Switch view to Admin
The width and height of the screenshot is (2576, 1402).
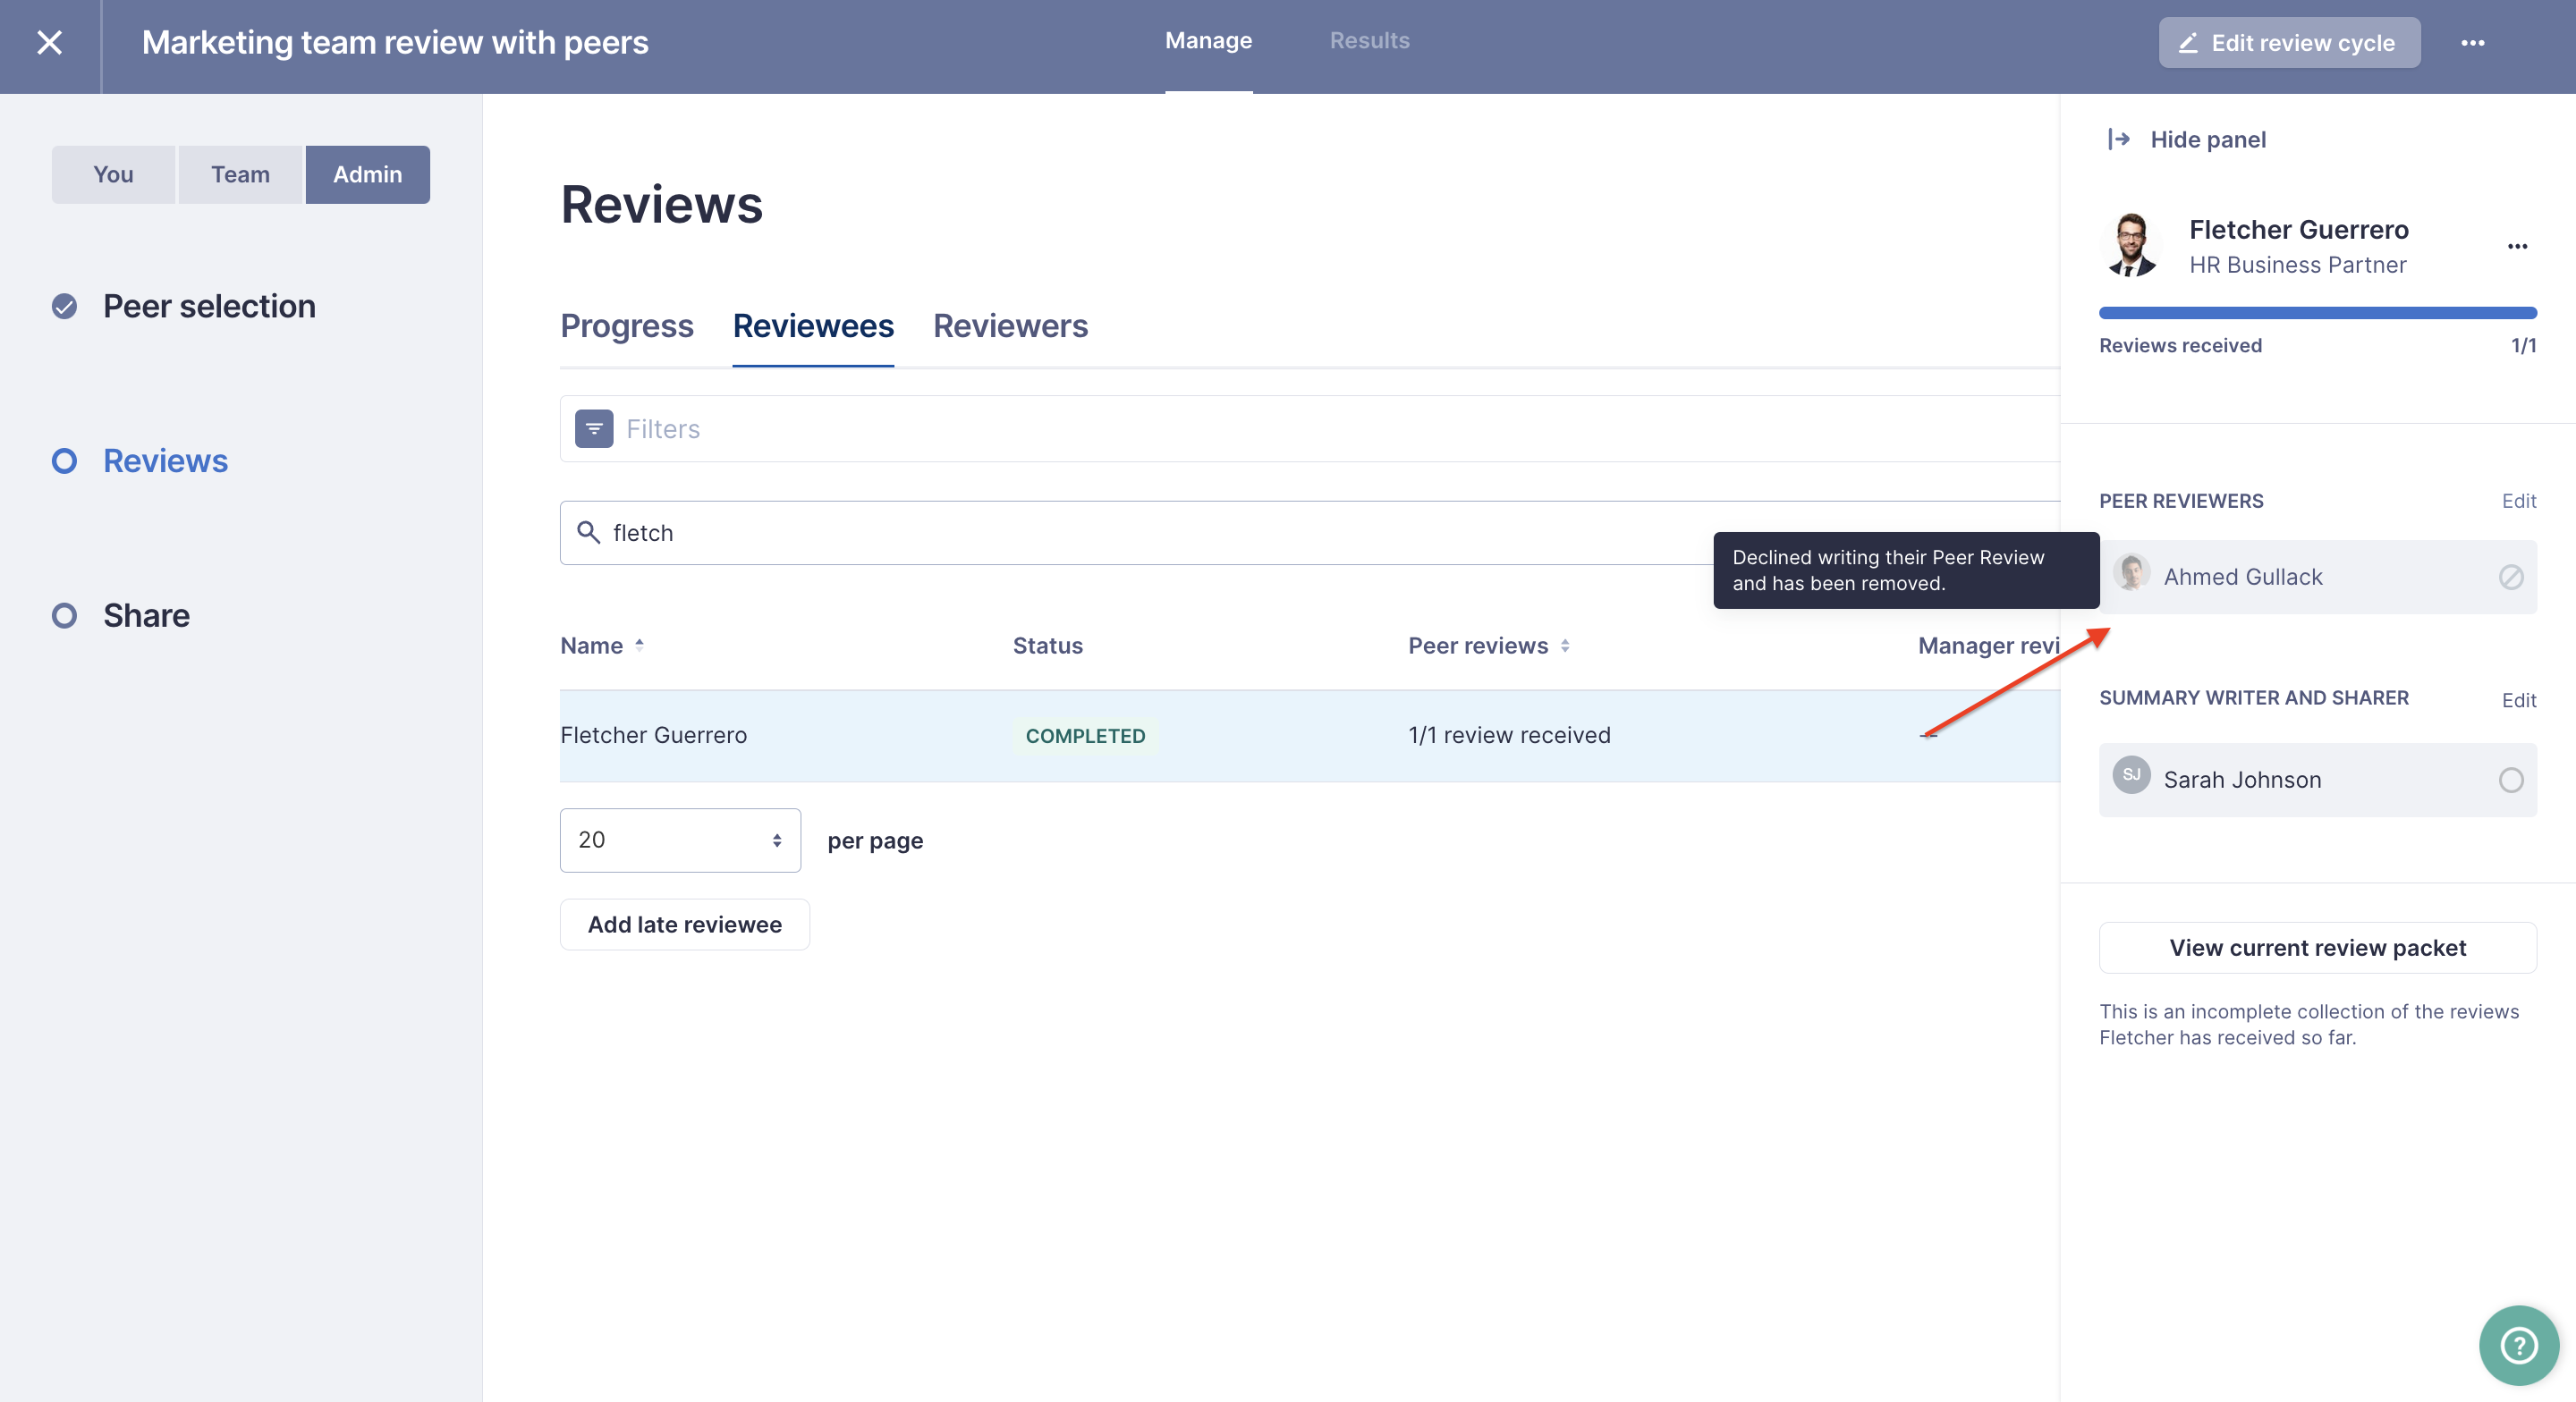click(x=367, y=174)
